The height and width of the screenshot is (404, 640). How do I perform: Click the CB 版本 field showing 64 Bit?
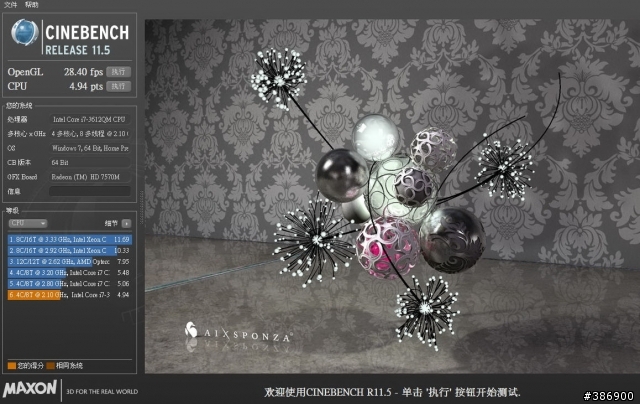(90, 162)
